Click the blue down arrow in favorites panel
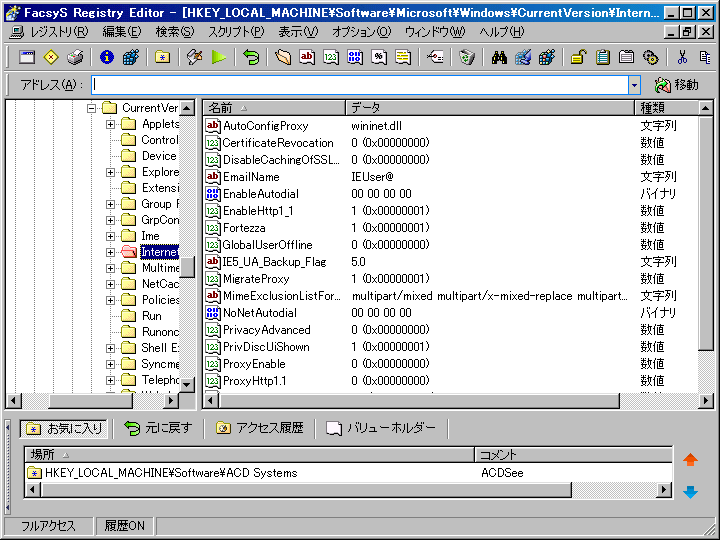This screenshot has width=720, height=540. (690, 492)
